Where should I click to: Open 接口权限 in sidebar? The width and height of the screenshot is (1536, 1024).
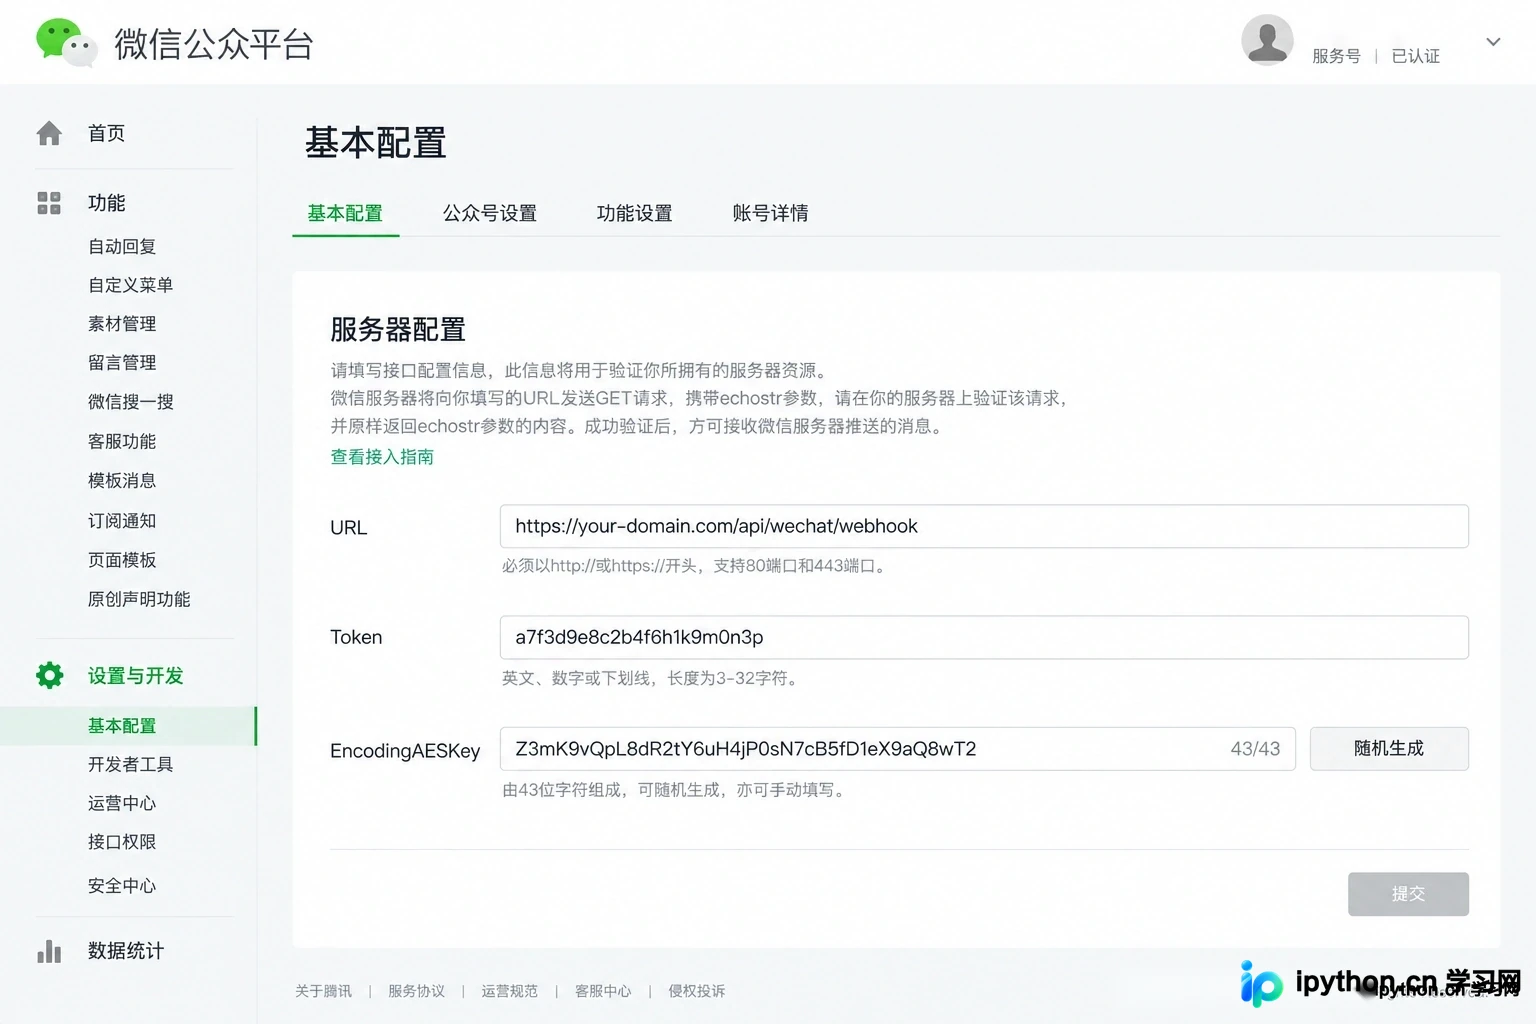point(122,842)
